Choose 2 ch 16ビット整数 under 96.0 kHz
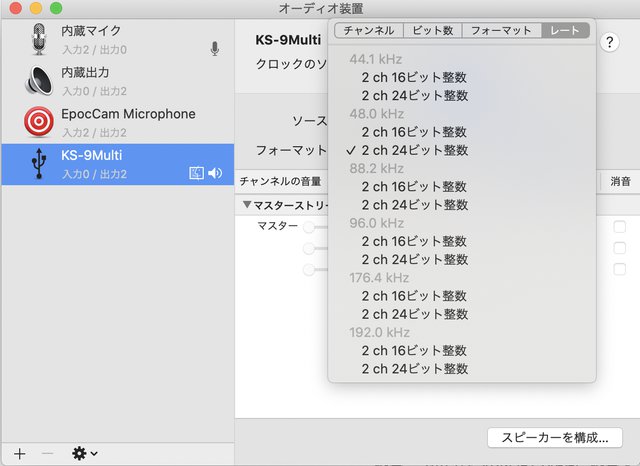The width and height of the screenshot is (640, 466). pos(414,241)
